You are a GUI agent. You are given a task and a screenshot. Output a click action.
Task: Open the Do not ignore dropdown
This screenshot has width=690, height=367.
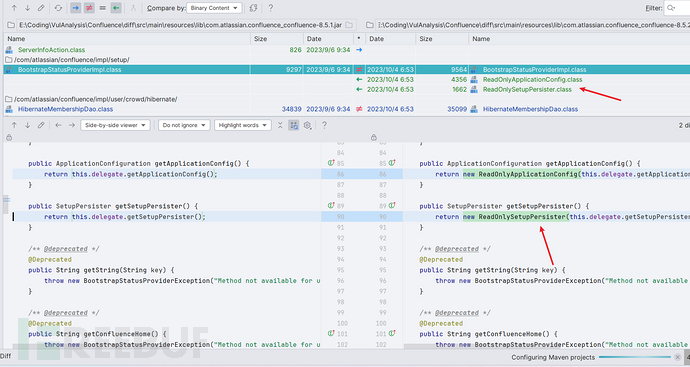[184, 125]
